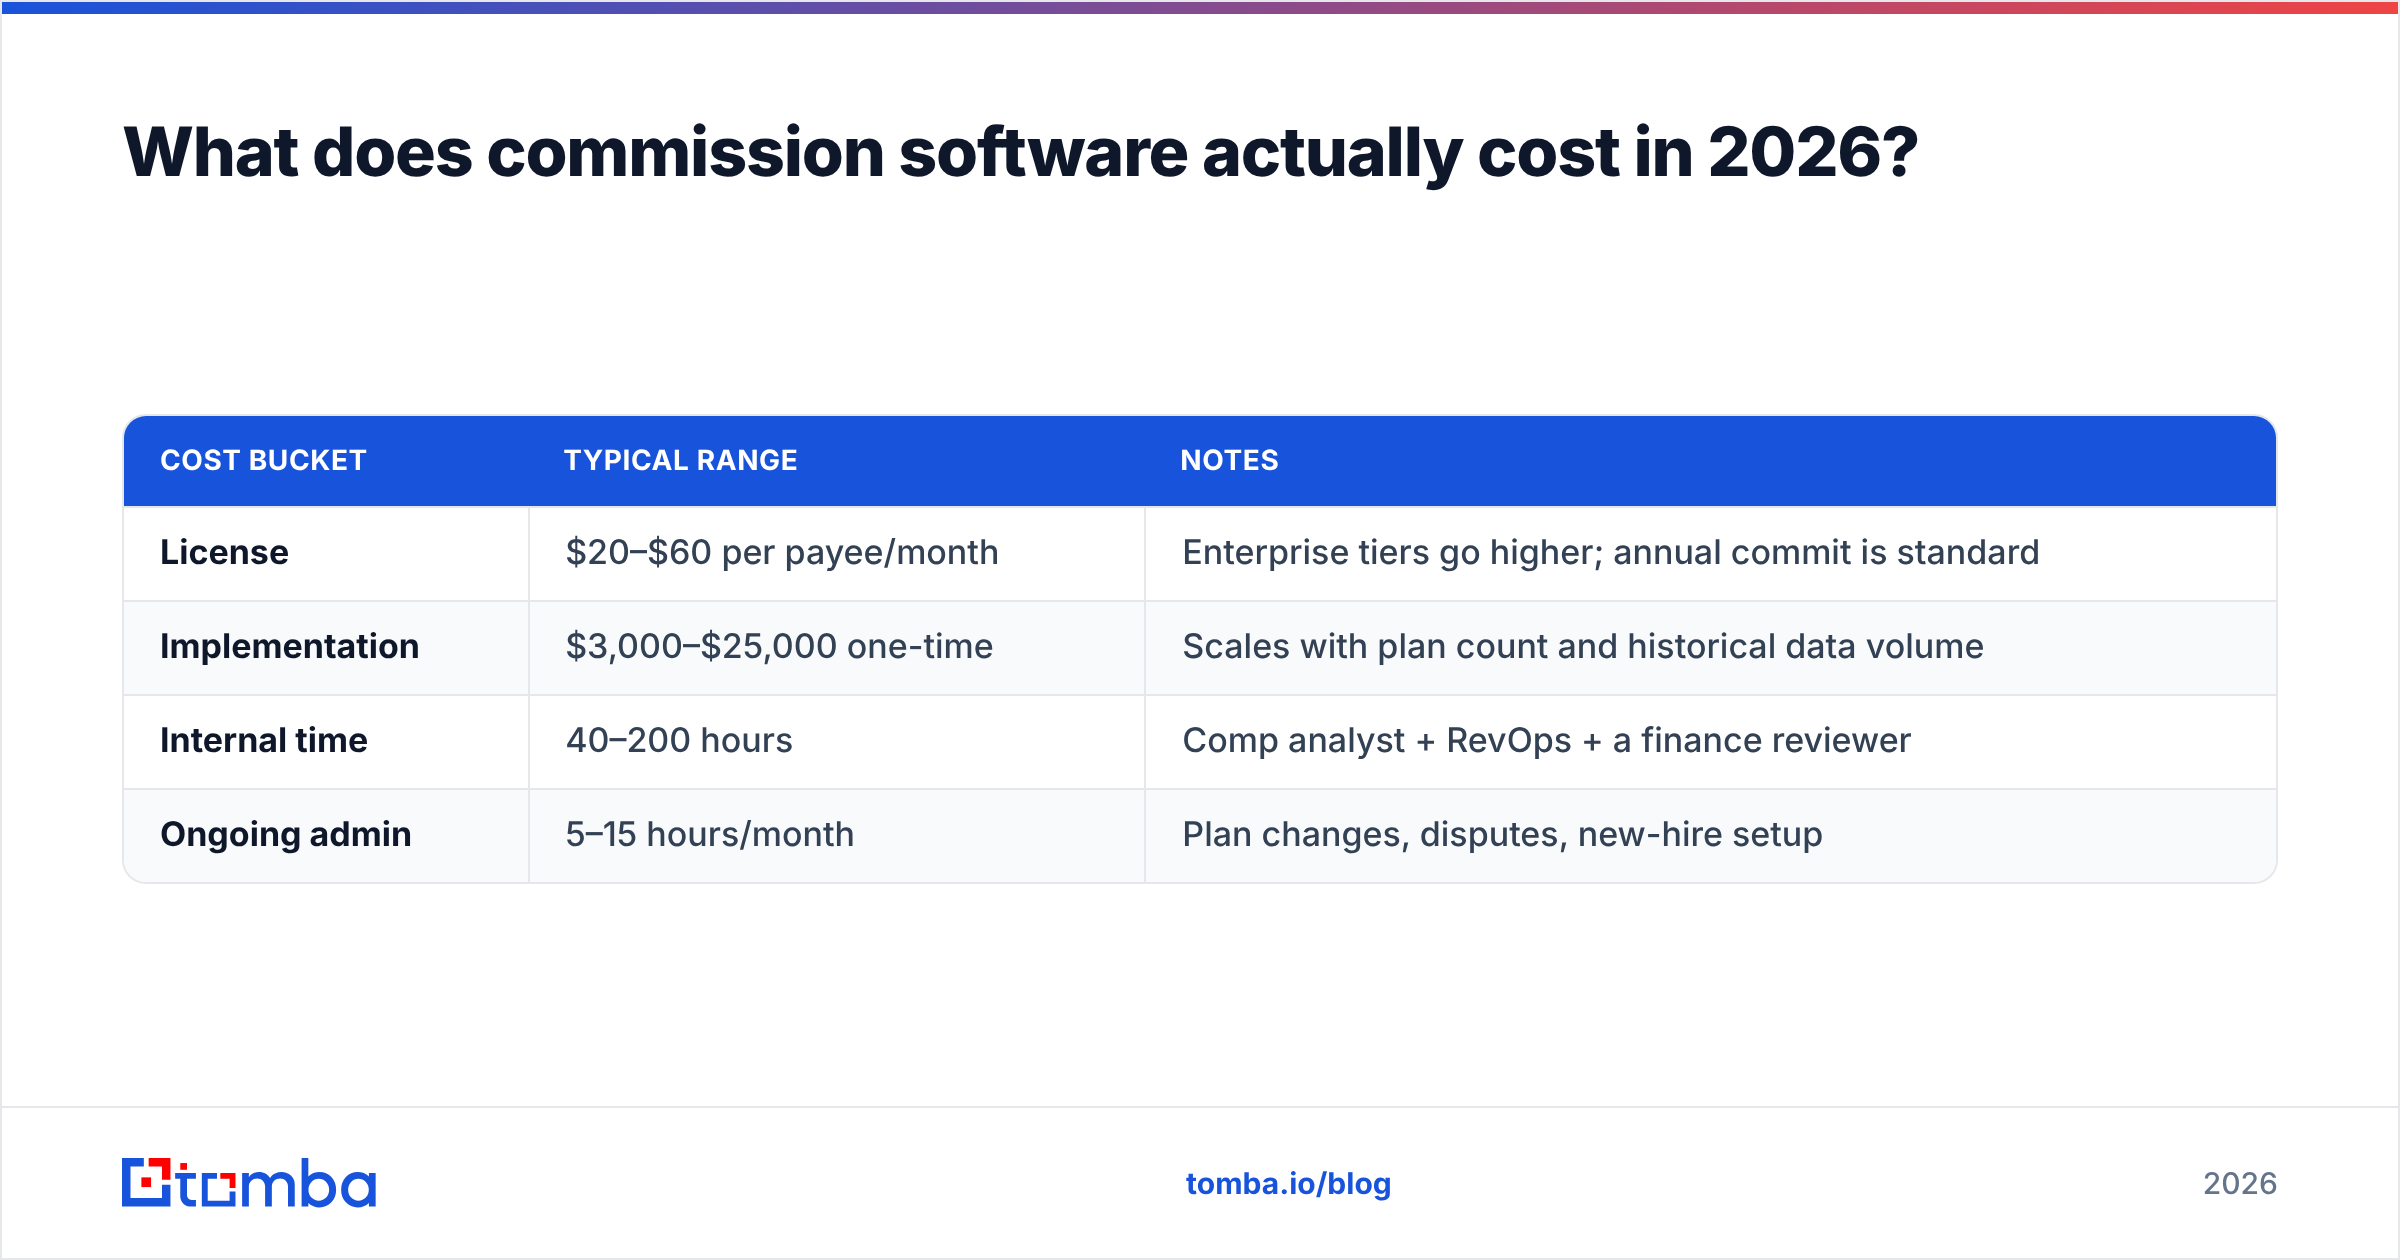Click the 'Plan changes, disputes, new-hire setup' note
The image size is (2400, 1260).
(x=1502, y=834)
